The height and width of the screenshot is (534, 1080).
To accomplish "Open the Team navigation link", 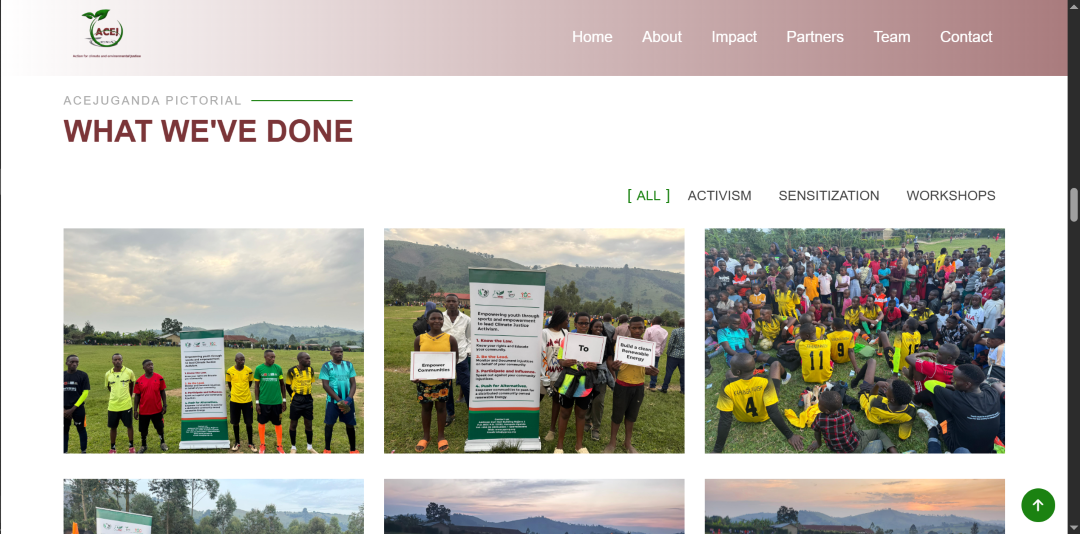I will (892, 37).
